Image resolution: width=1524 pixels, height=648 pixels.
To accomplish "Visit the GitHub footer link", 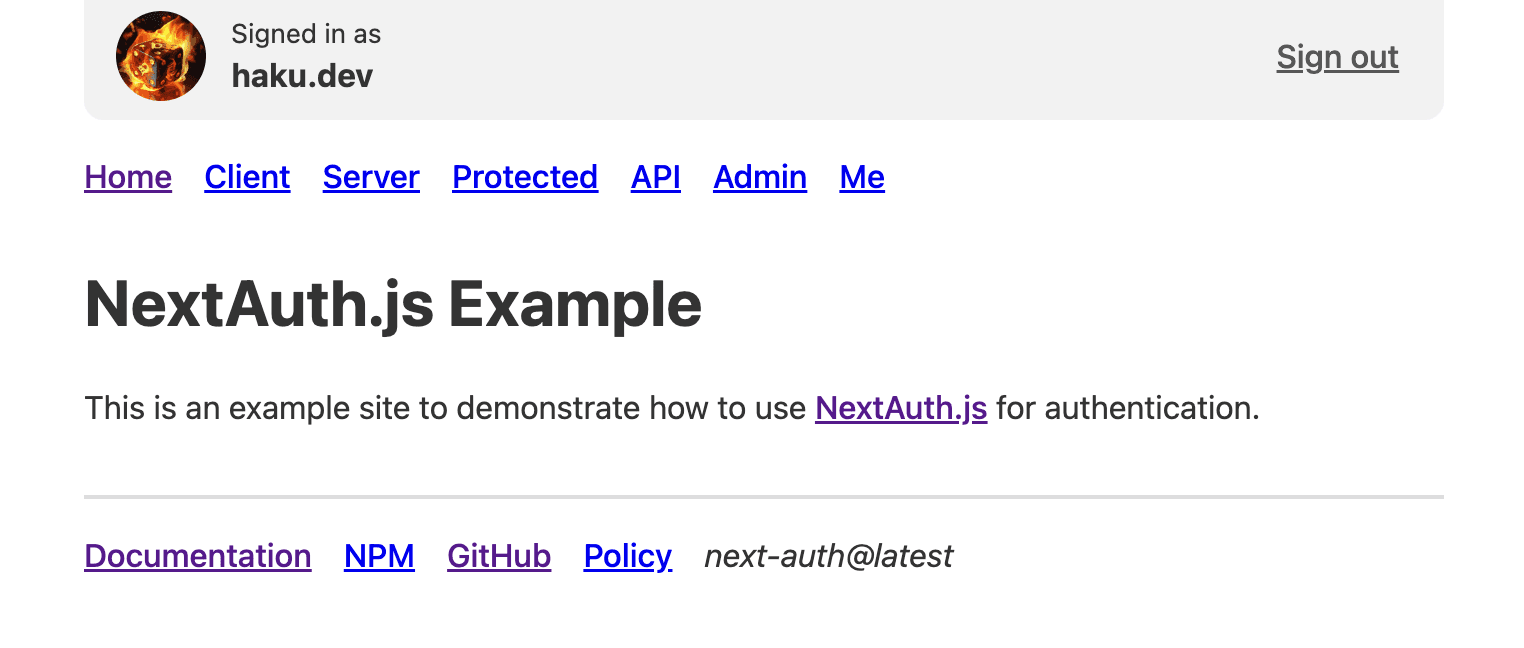I will [x=499, y=556].
